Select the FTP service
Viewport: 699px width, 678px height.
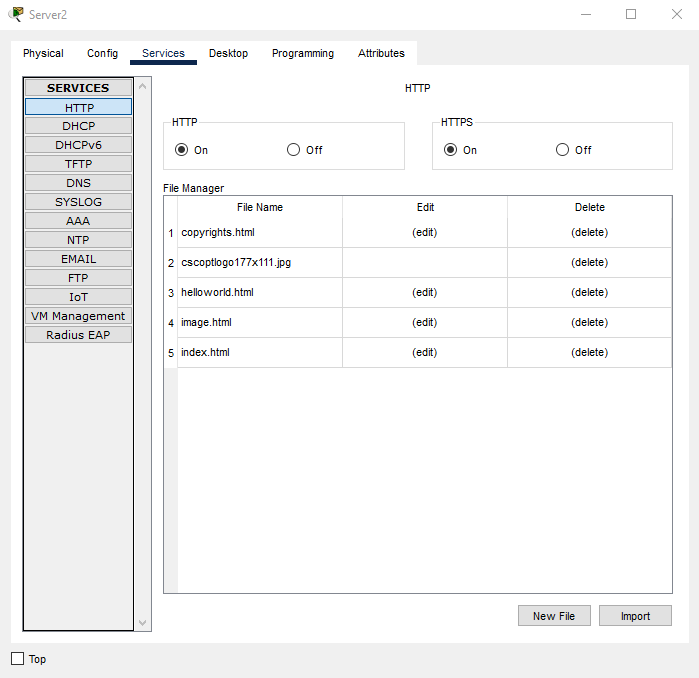click(x=78, y=278)
